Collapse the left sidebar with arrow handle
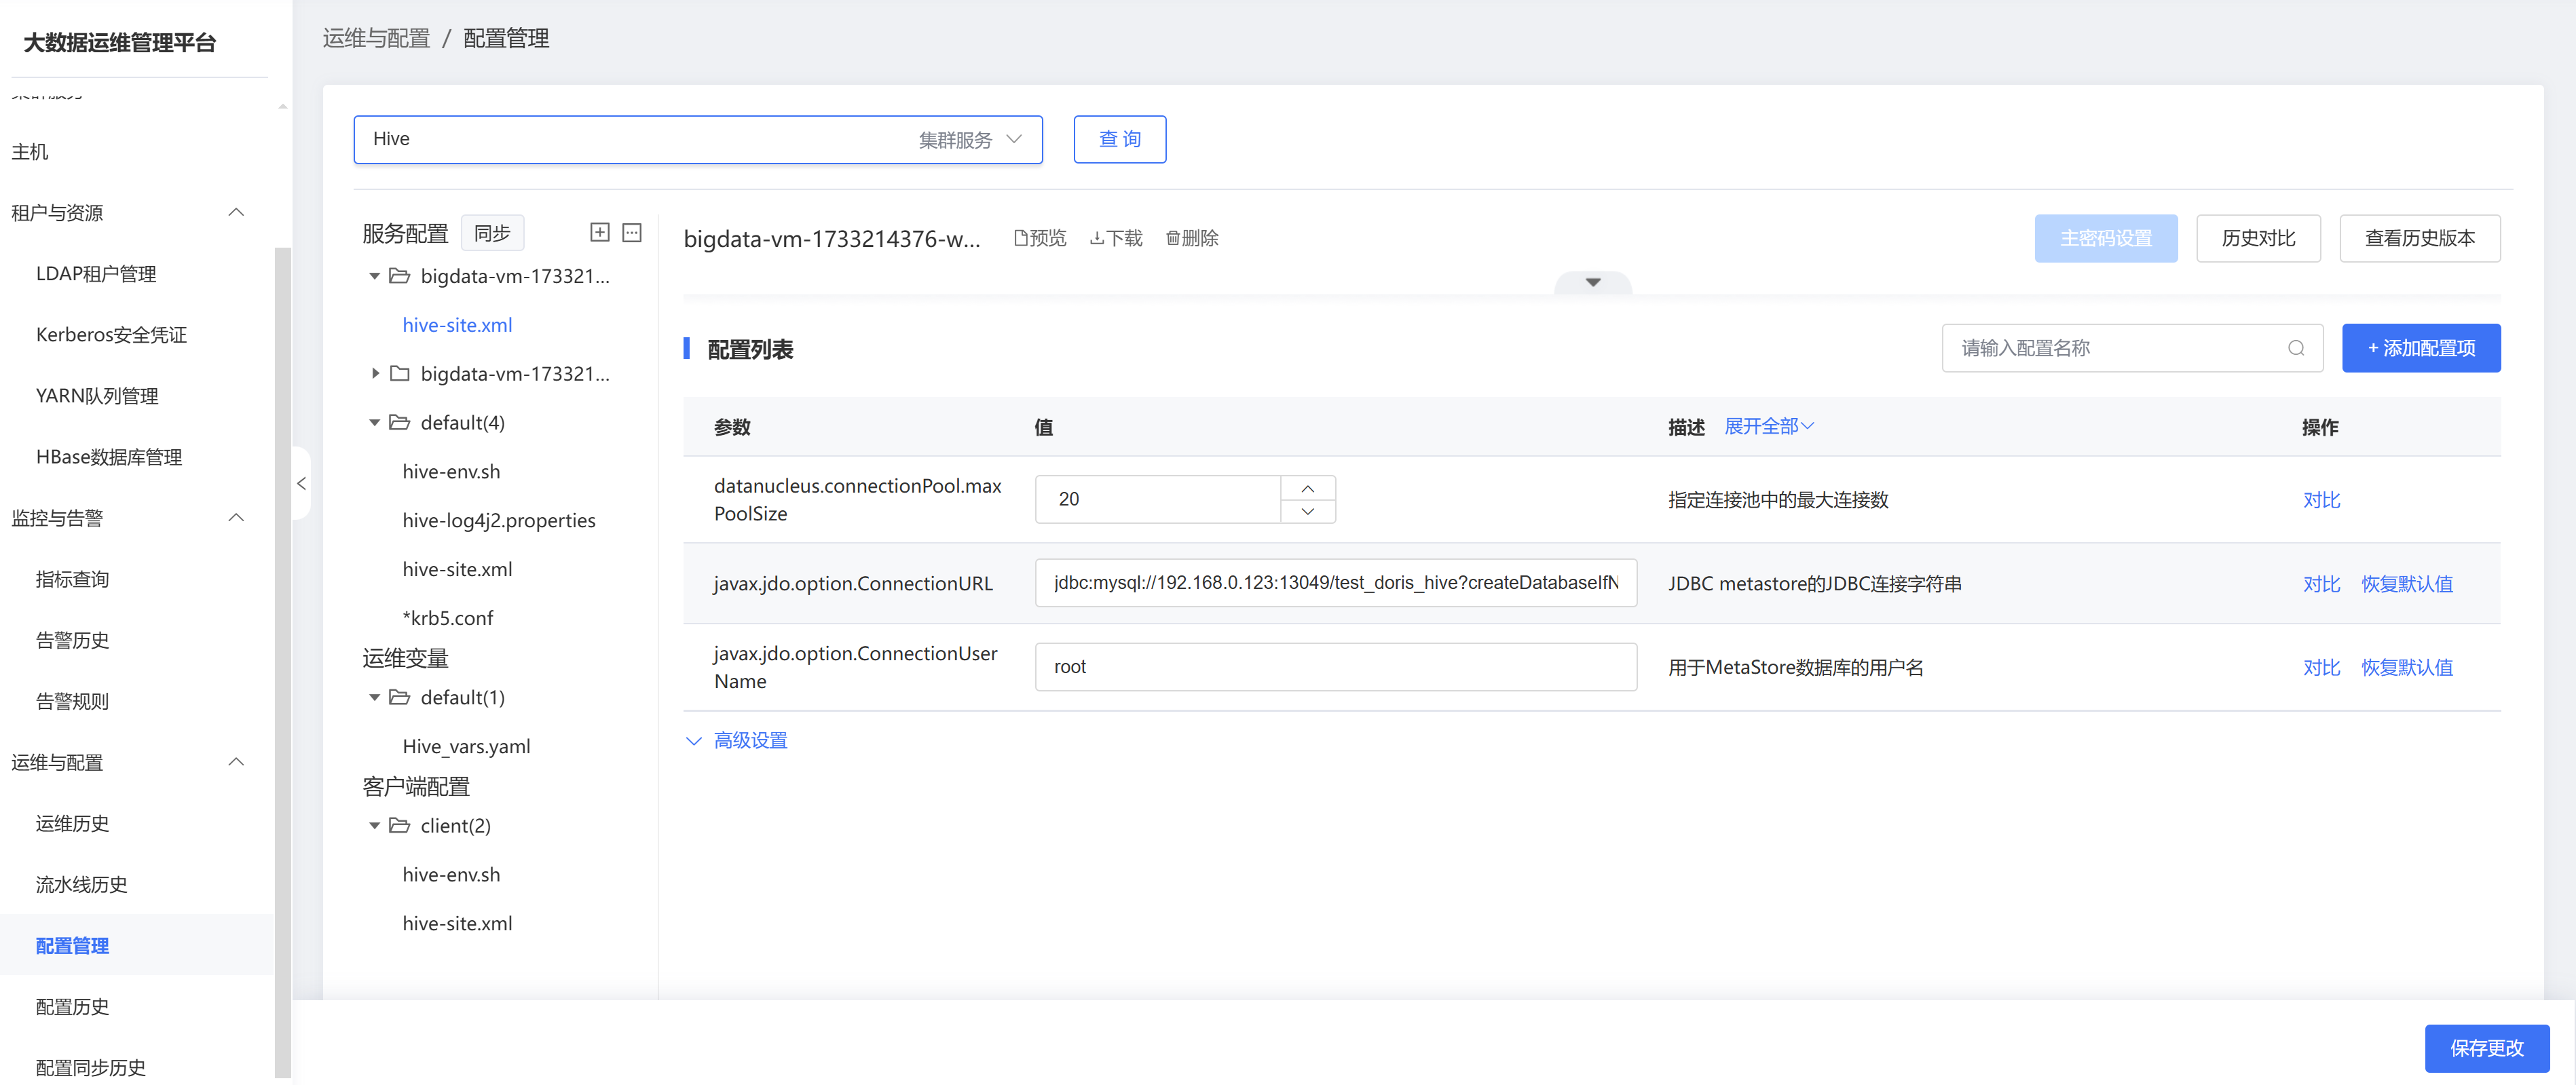The width and height of the screenshot is (2576, 1085). click(301, 484)
